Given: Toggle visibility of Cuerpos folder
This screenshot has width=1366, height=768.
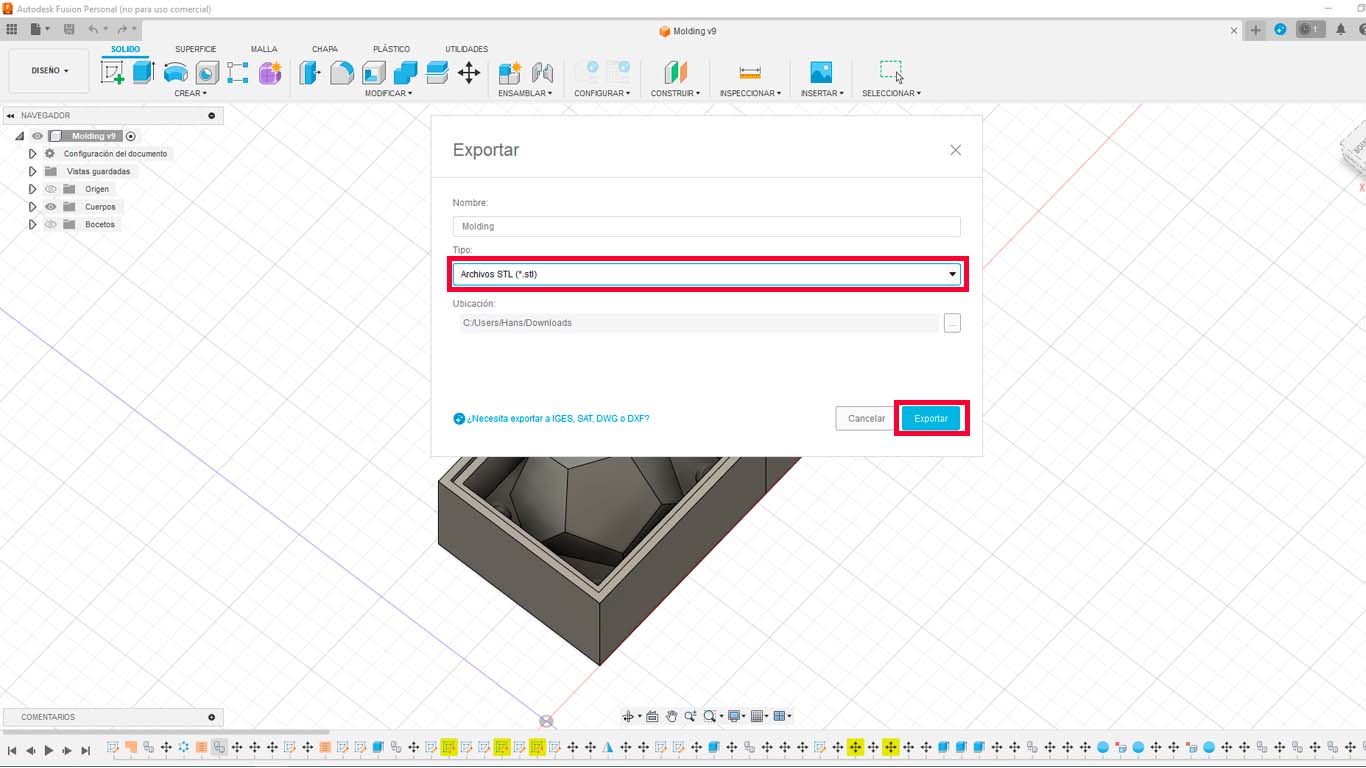Looking at the screenshot, I should [x=51, y=207].
